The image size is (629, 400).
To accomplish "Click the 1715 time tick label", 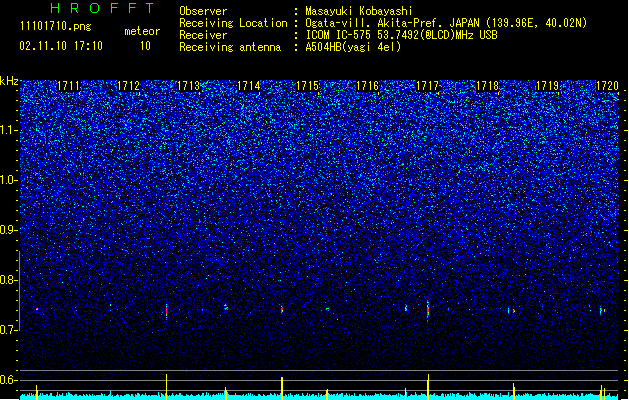I will [308, 86].
